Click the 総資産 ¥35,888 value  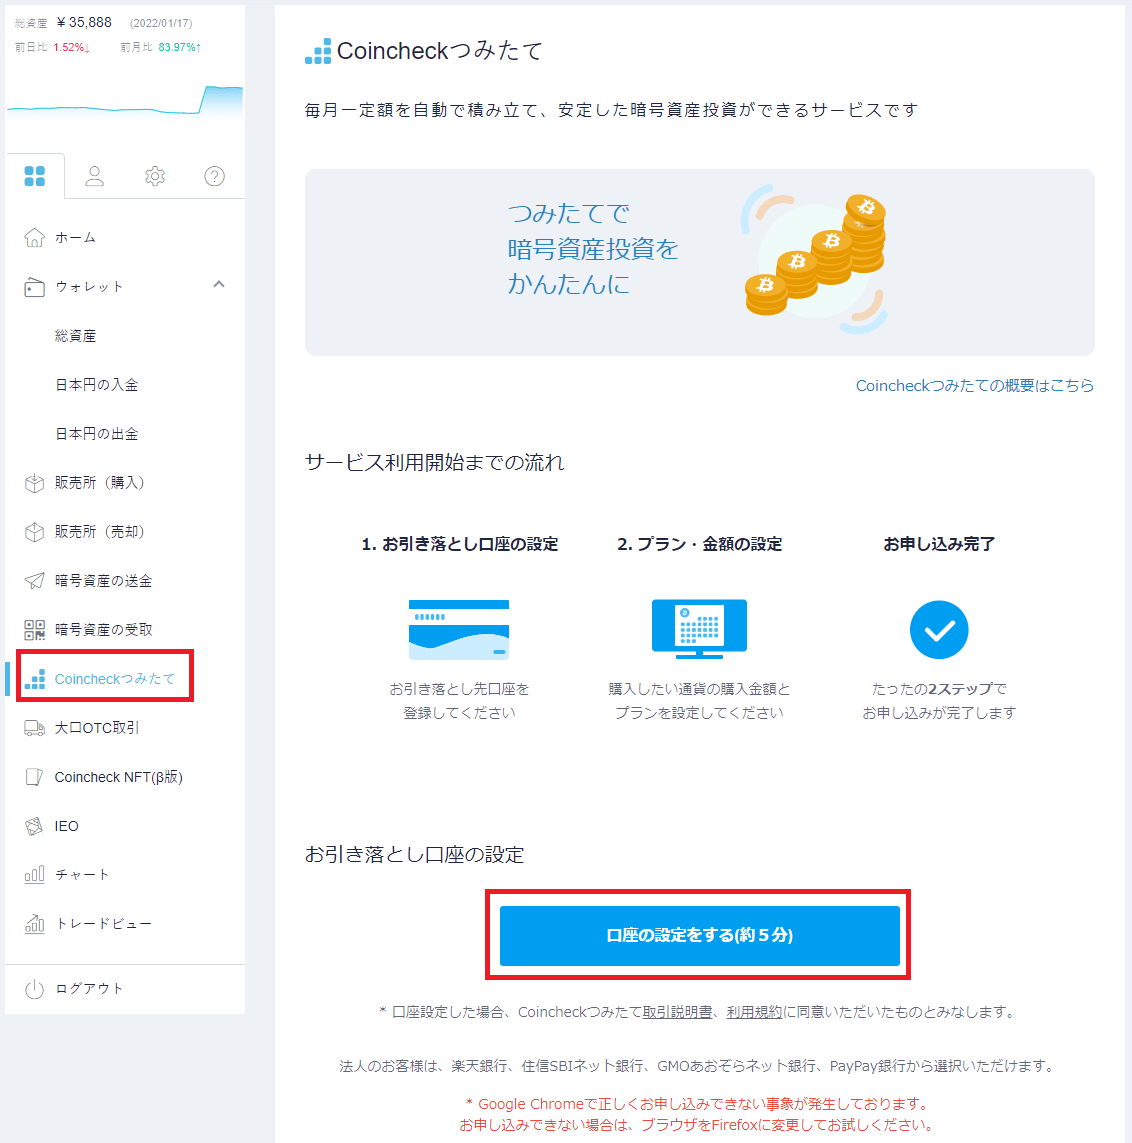pos(85,23)
